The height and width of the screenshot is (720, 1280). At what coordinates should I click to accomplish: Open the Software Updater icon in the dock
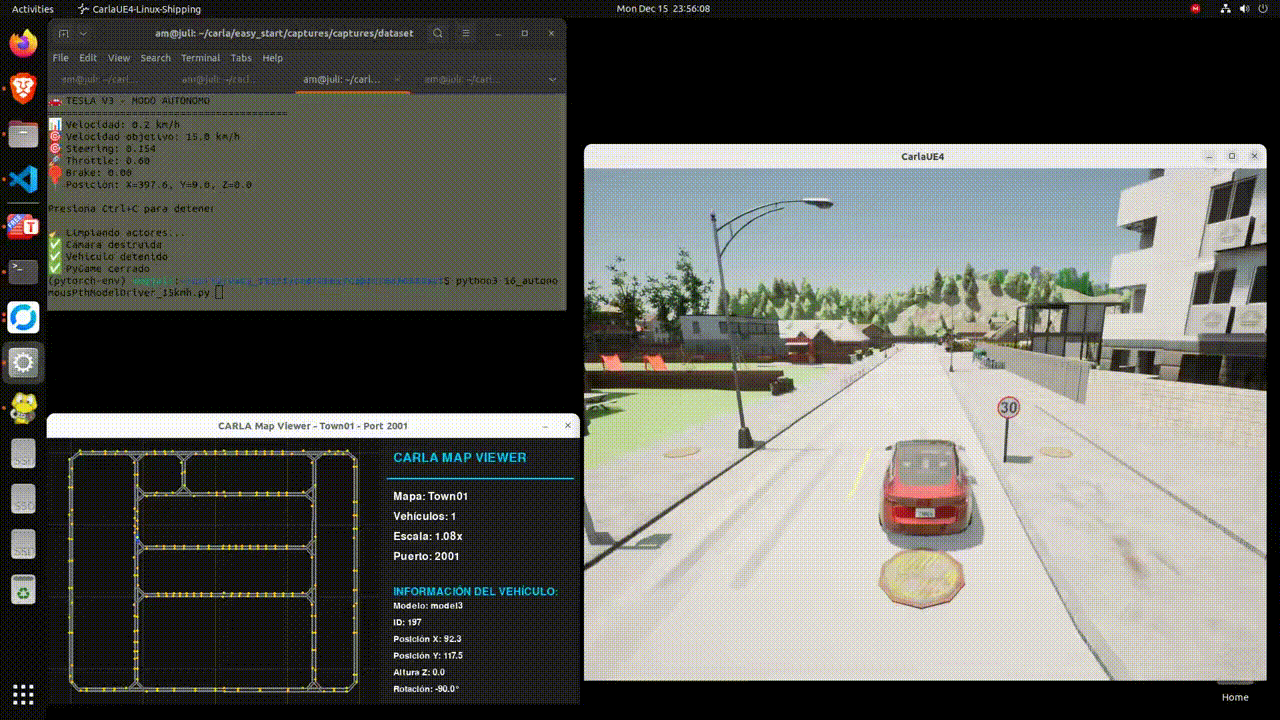[x=22, y=317]
